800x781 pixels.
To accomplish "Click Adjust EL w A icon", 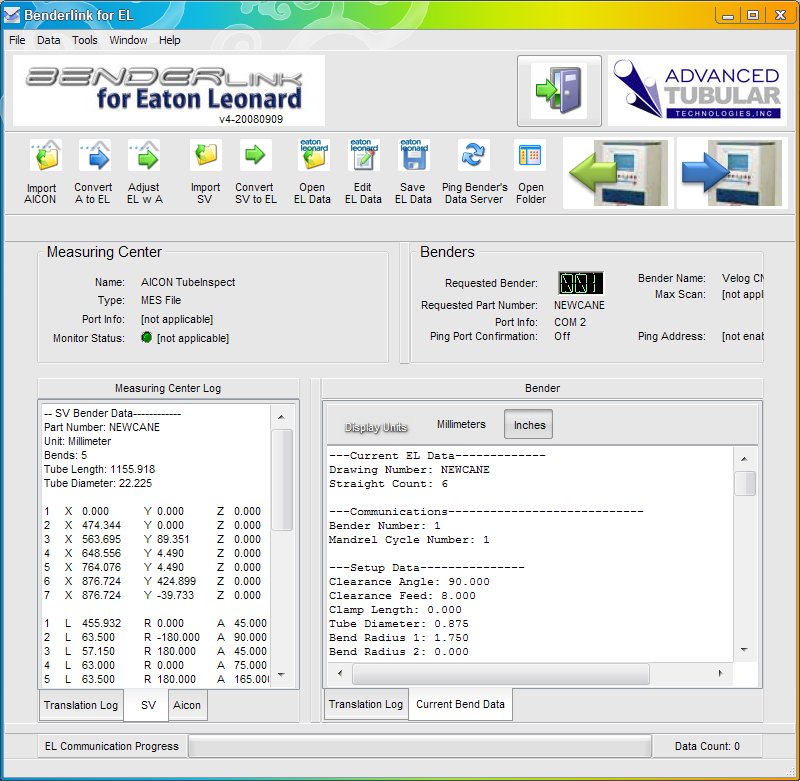I will click(x=144, y=156).
